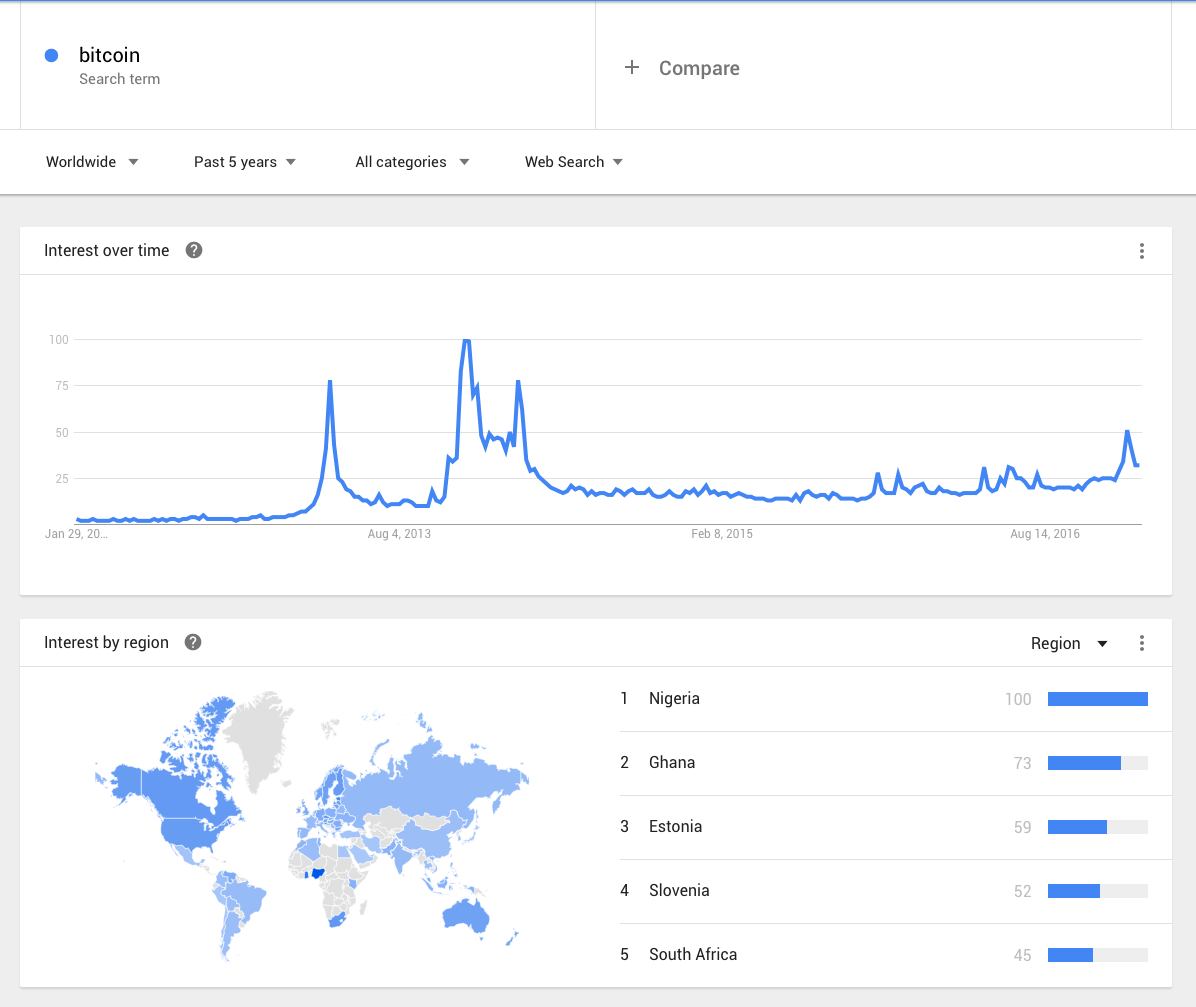Open Estonia from the region list
Image resolution: width=1196 pixels, height=1007 pixels.
pos(675,827)
